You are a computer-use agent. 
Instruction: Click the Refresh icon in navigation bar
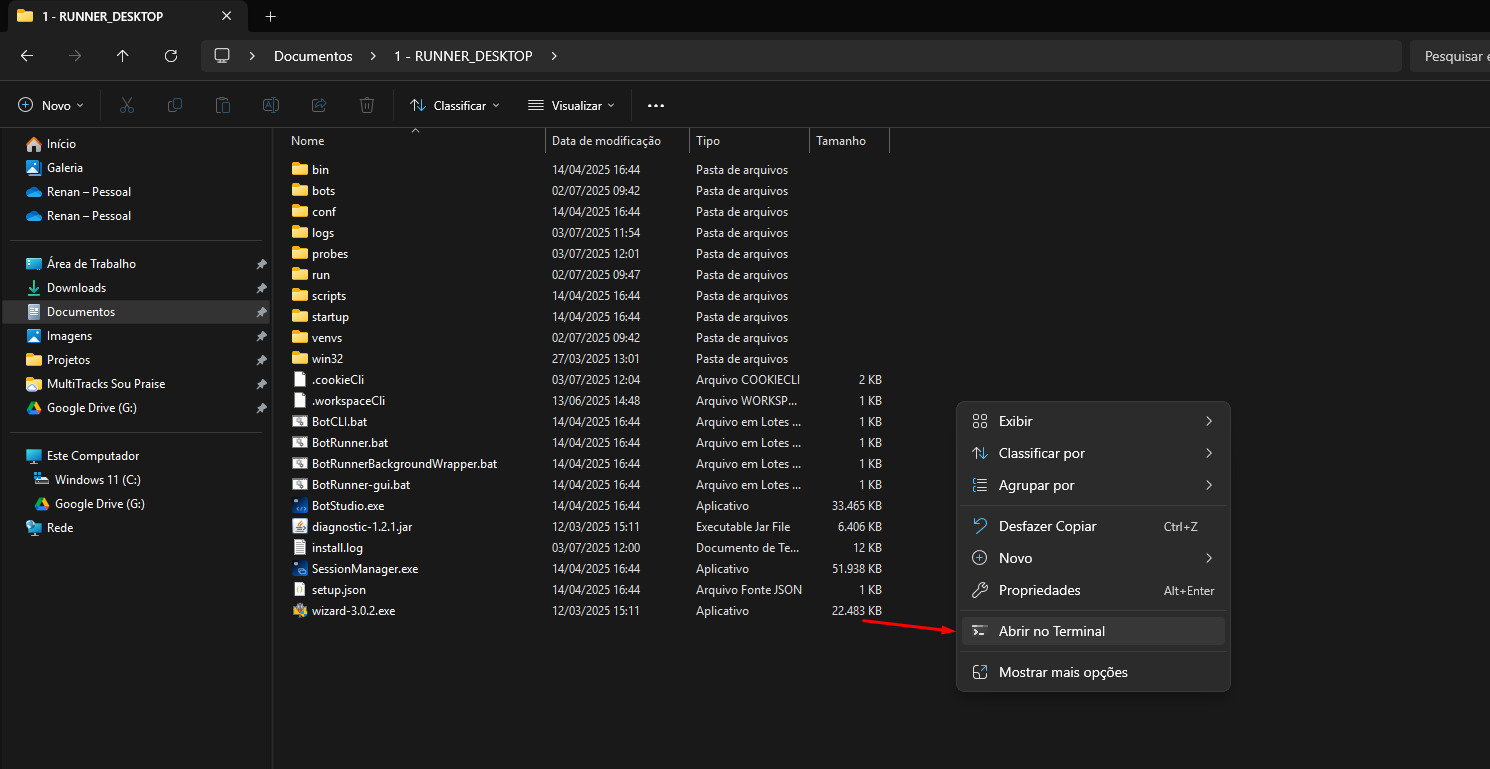coord(171,56)
